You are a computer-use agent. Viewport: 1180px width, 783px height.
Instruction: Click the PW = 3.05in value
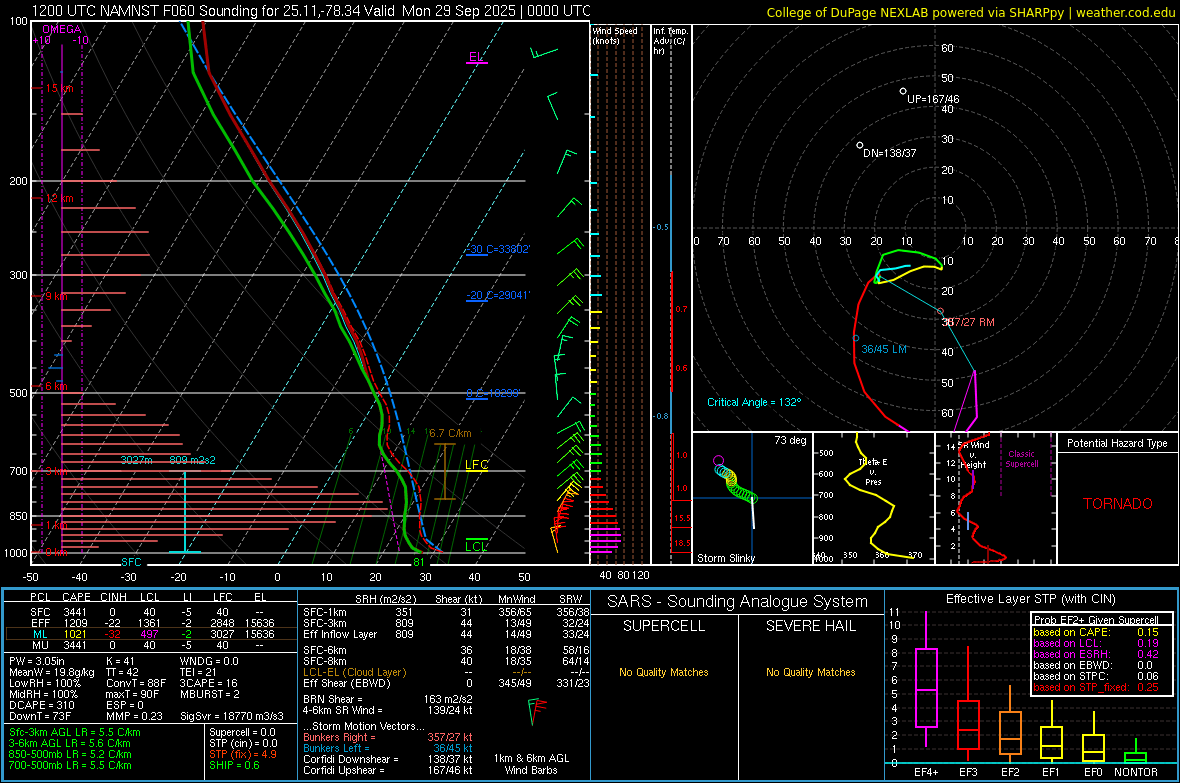coord(37,661)
